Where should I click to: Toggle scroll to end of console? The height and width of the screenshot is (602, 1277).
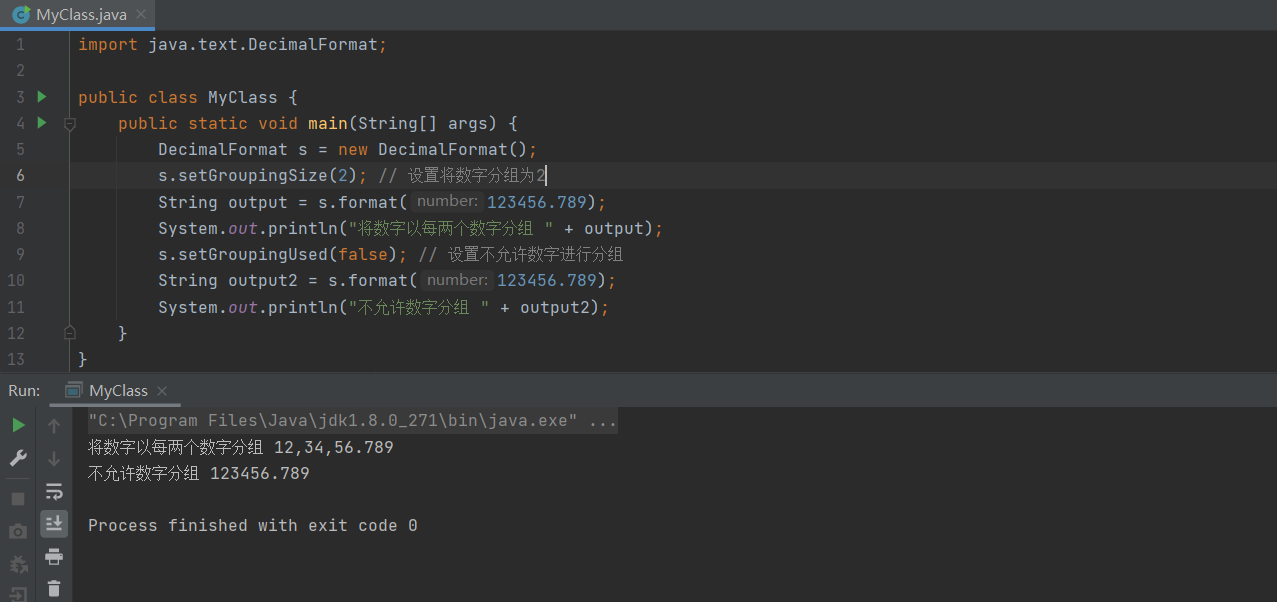(54, 523)
